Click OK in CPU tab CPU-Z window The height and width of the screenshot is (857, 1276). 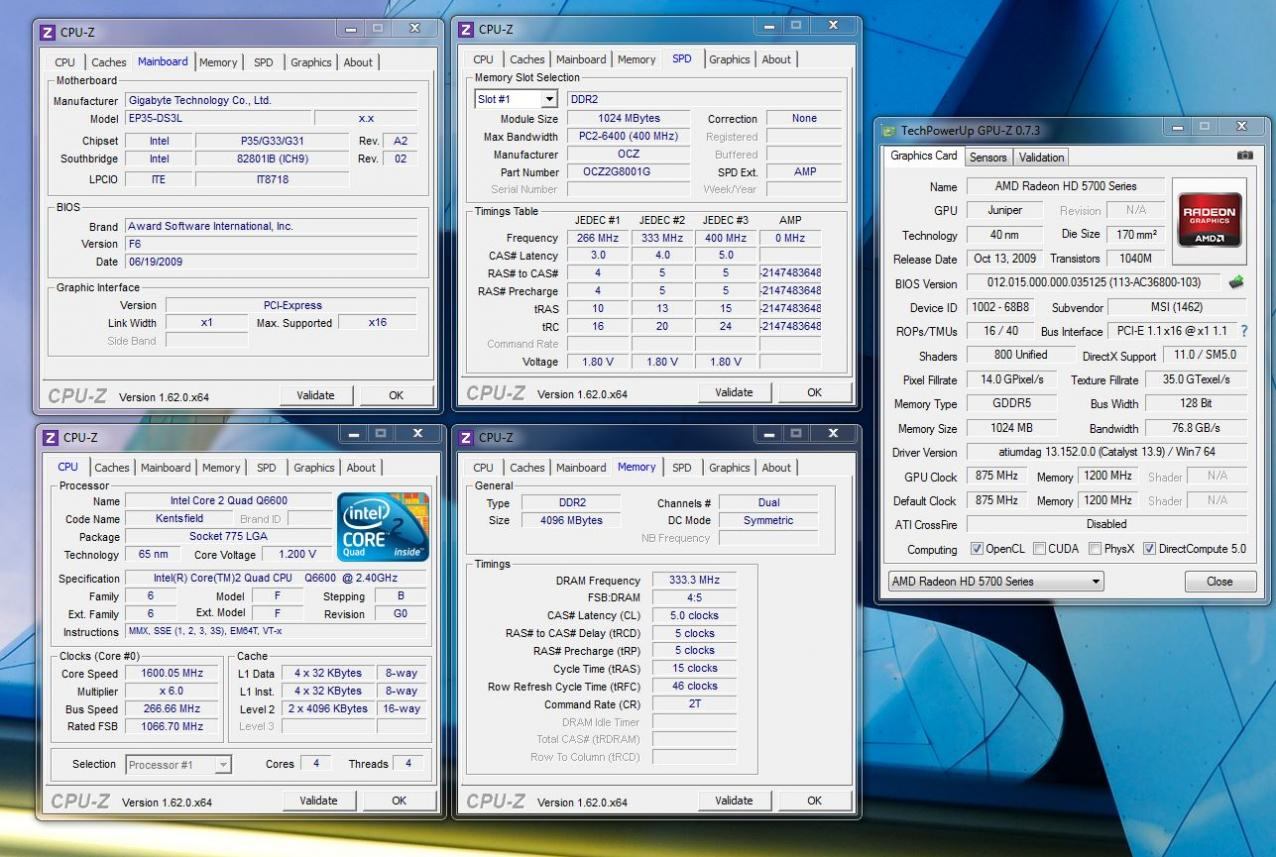coord(399,800)
